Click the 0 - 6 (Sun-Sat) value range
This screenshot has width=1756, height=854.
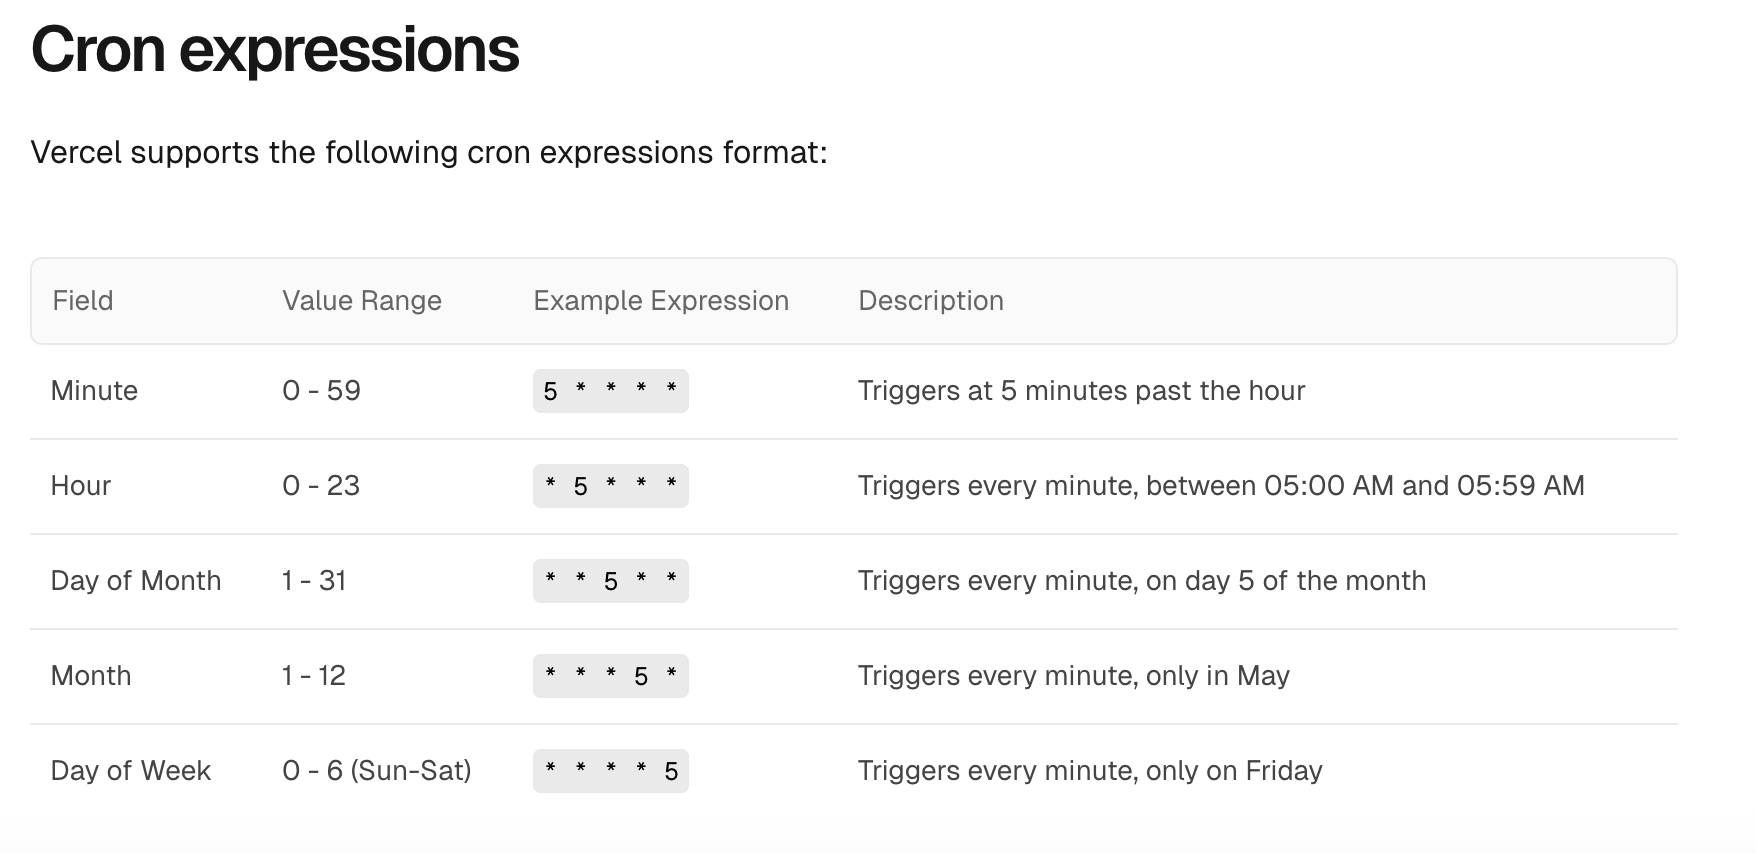377,771
